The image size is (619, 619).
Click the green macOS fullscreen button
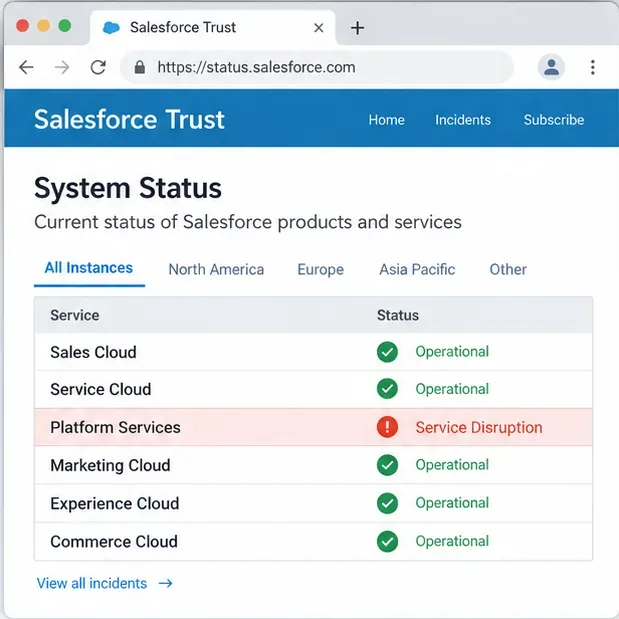(x=65, y=26)
